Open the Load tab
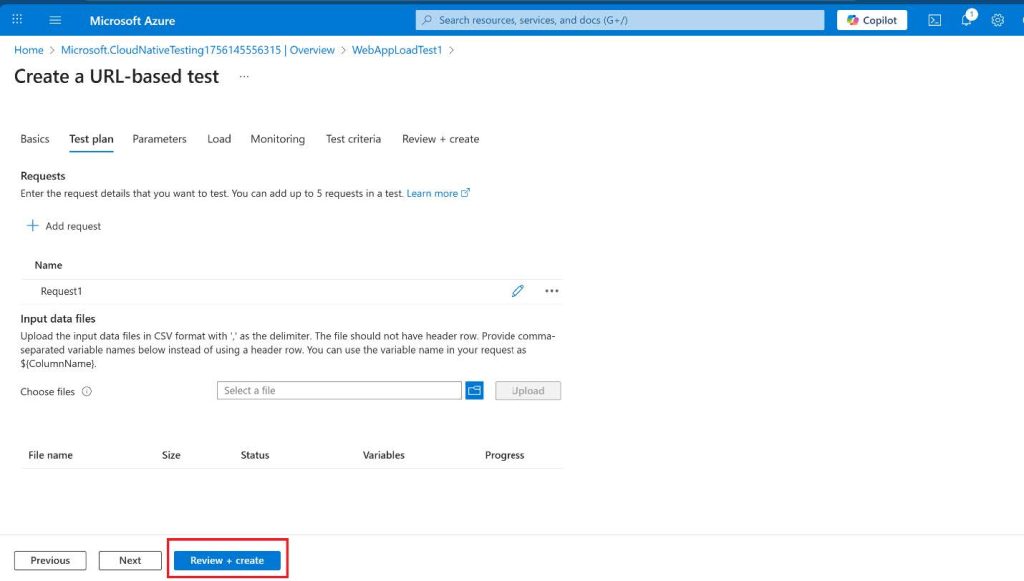Screen dimensions: 1024x581 click(219, 139)
